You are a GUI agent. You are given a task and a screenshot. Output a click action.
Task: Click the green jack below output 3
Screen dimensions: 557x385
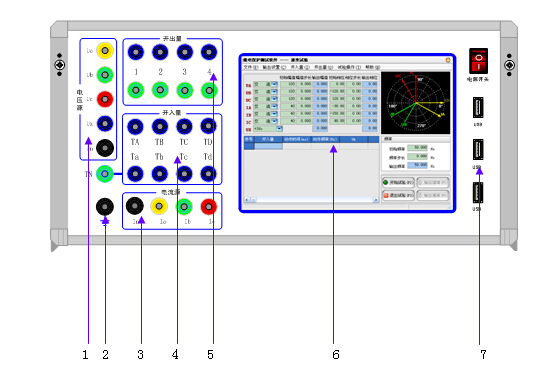tap(185, 90)
